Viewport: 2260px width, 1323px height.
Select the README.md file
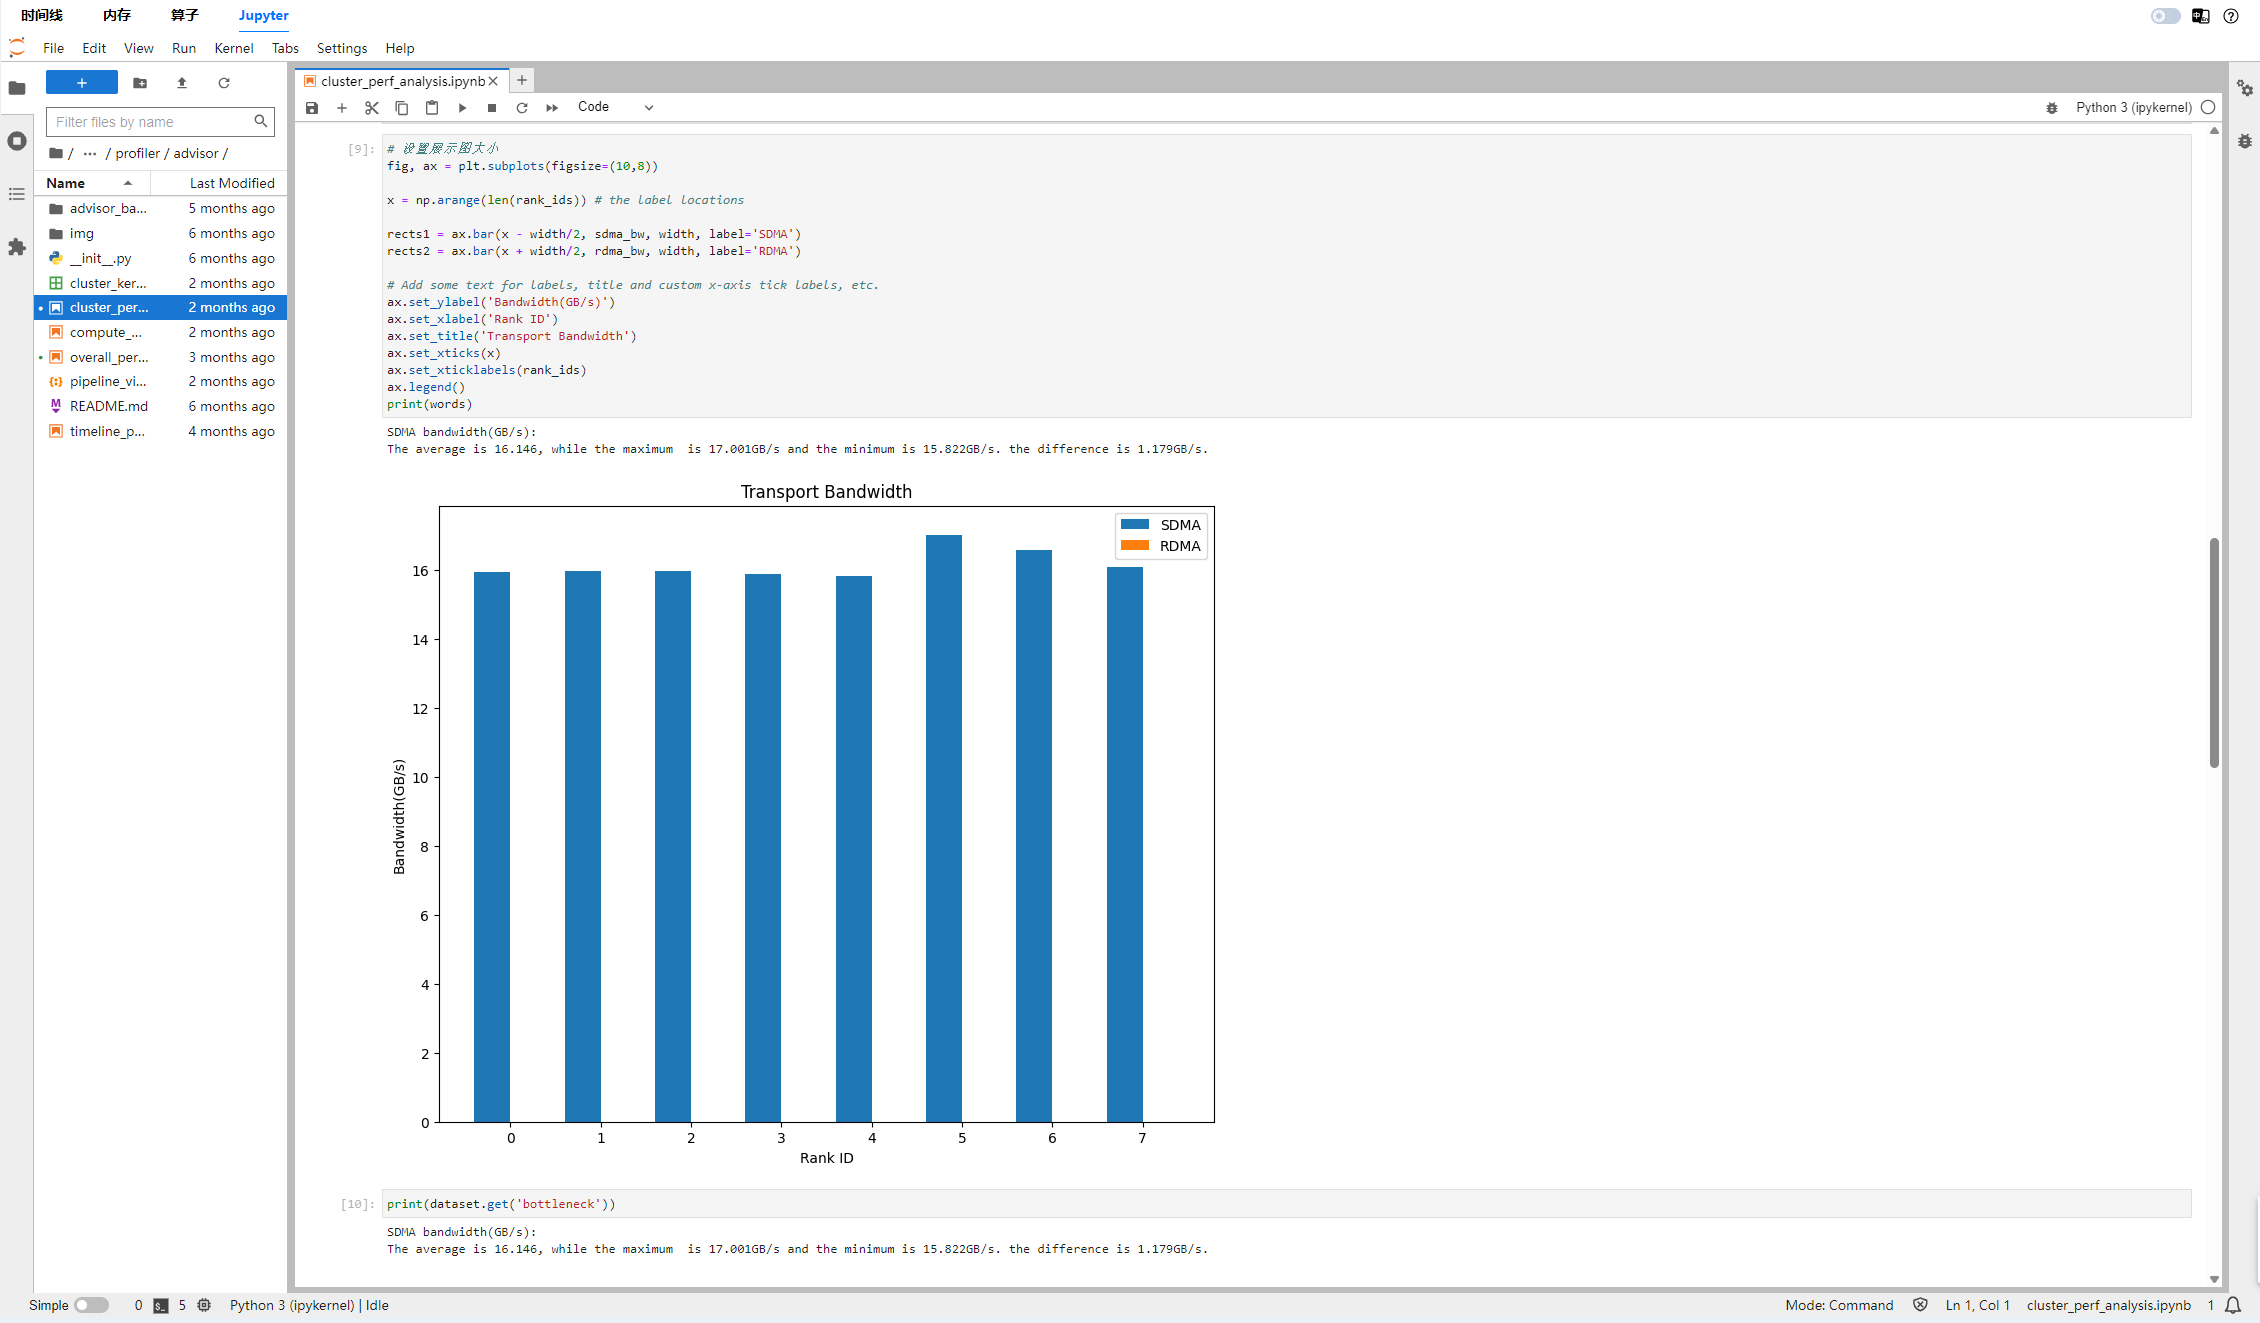[x=161, y=406]
